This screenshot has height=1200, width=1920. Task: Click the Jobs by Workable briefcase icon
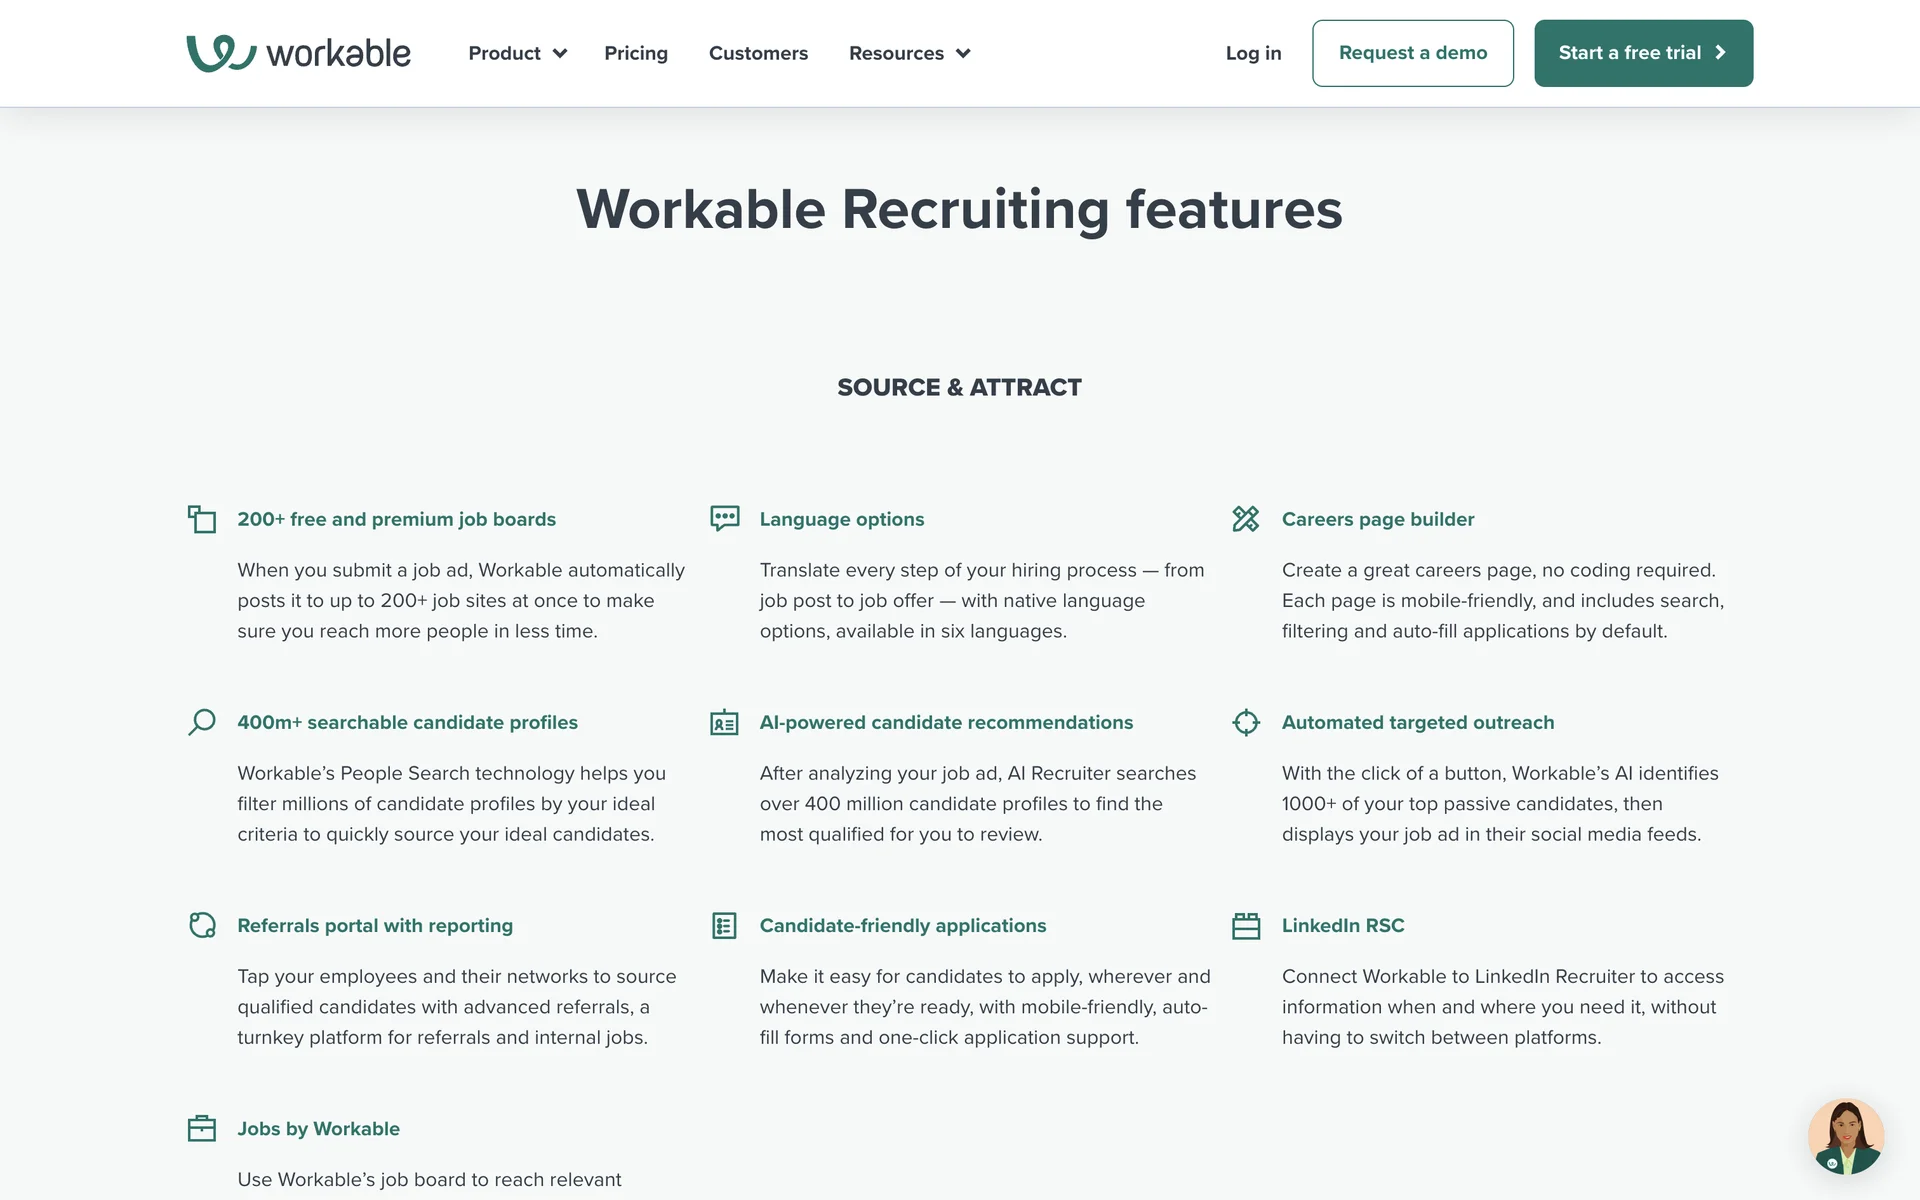coord(202,1128)
